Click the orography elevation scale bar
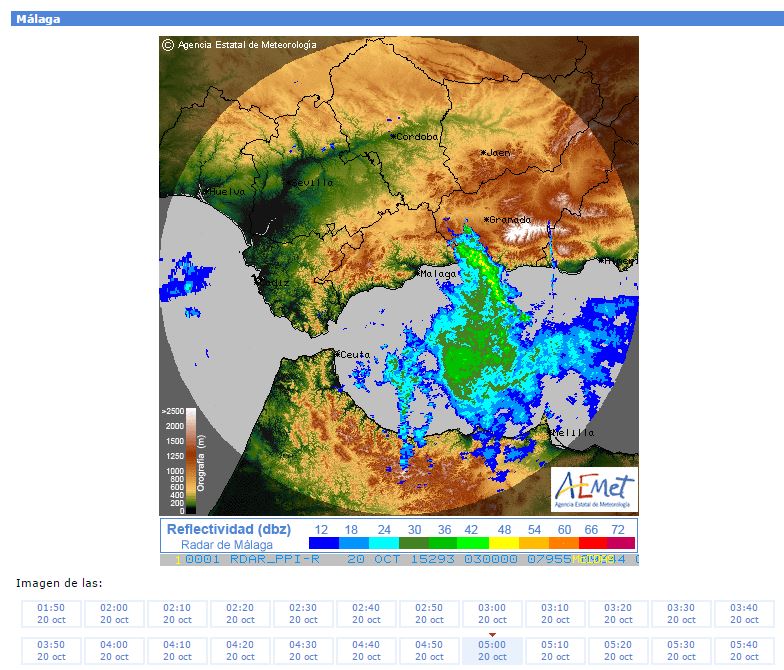784x670 pixels. click(191, 461)
